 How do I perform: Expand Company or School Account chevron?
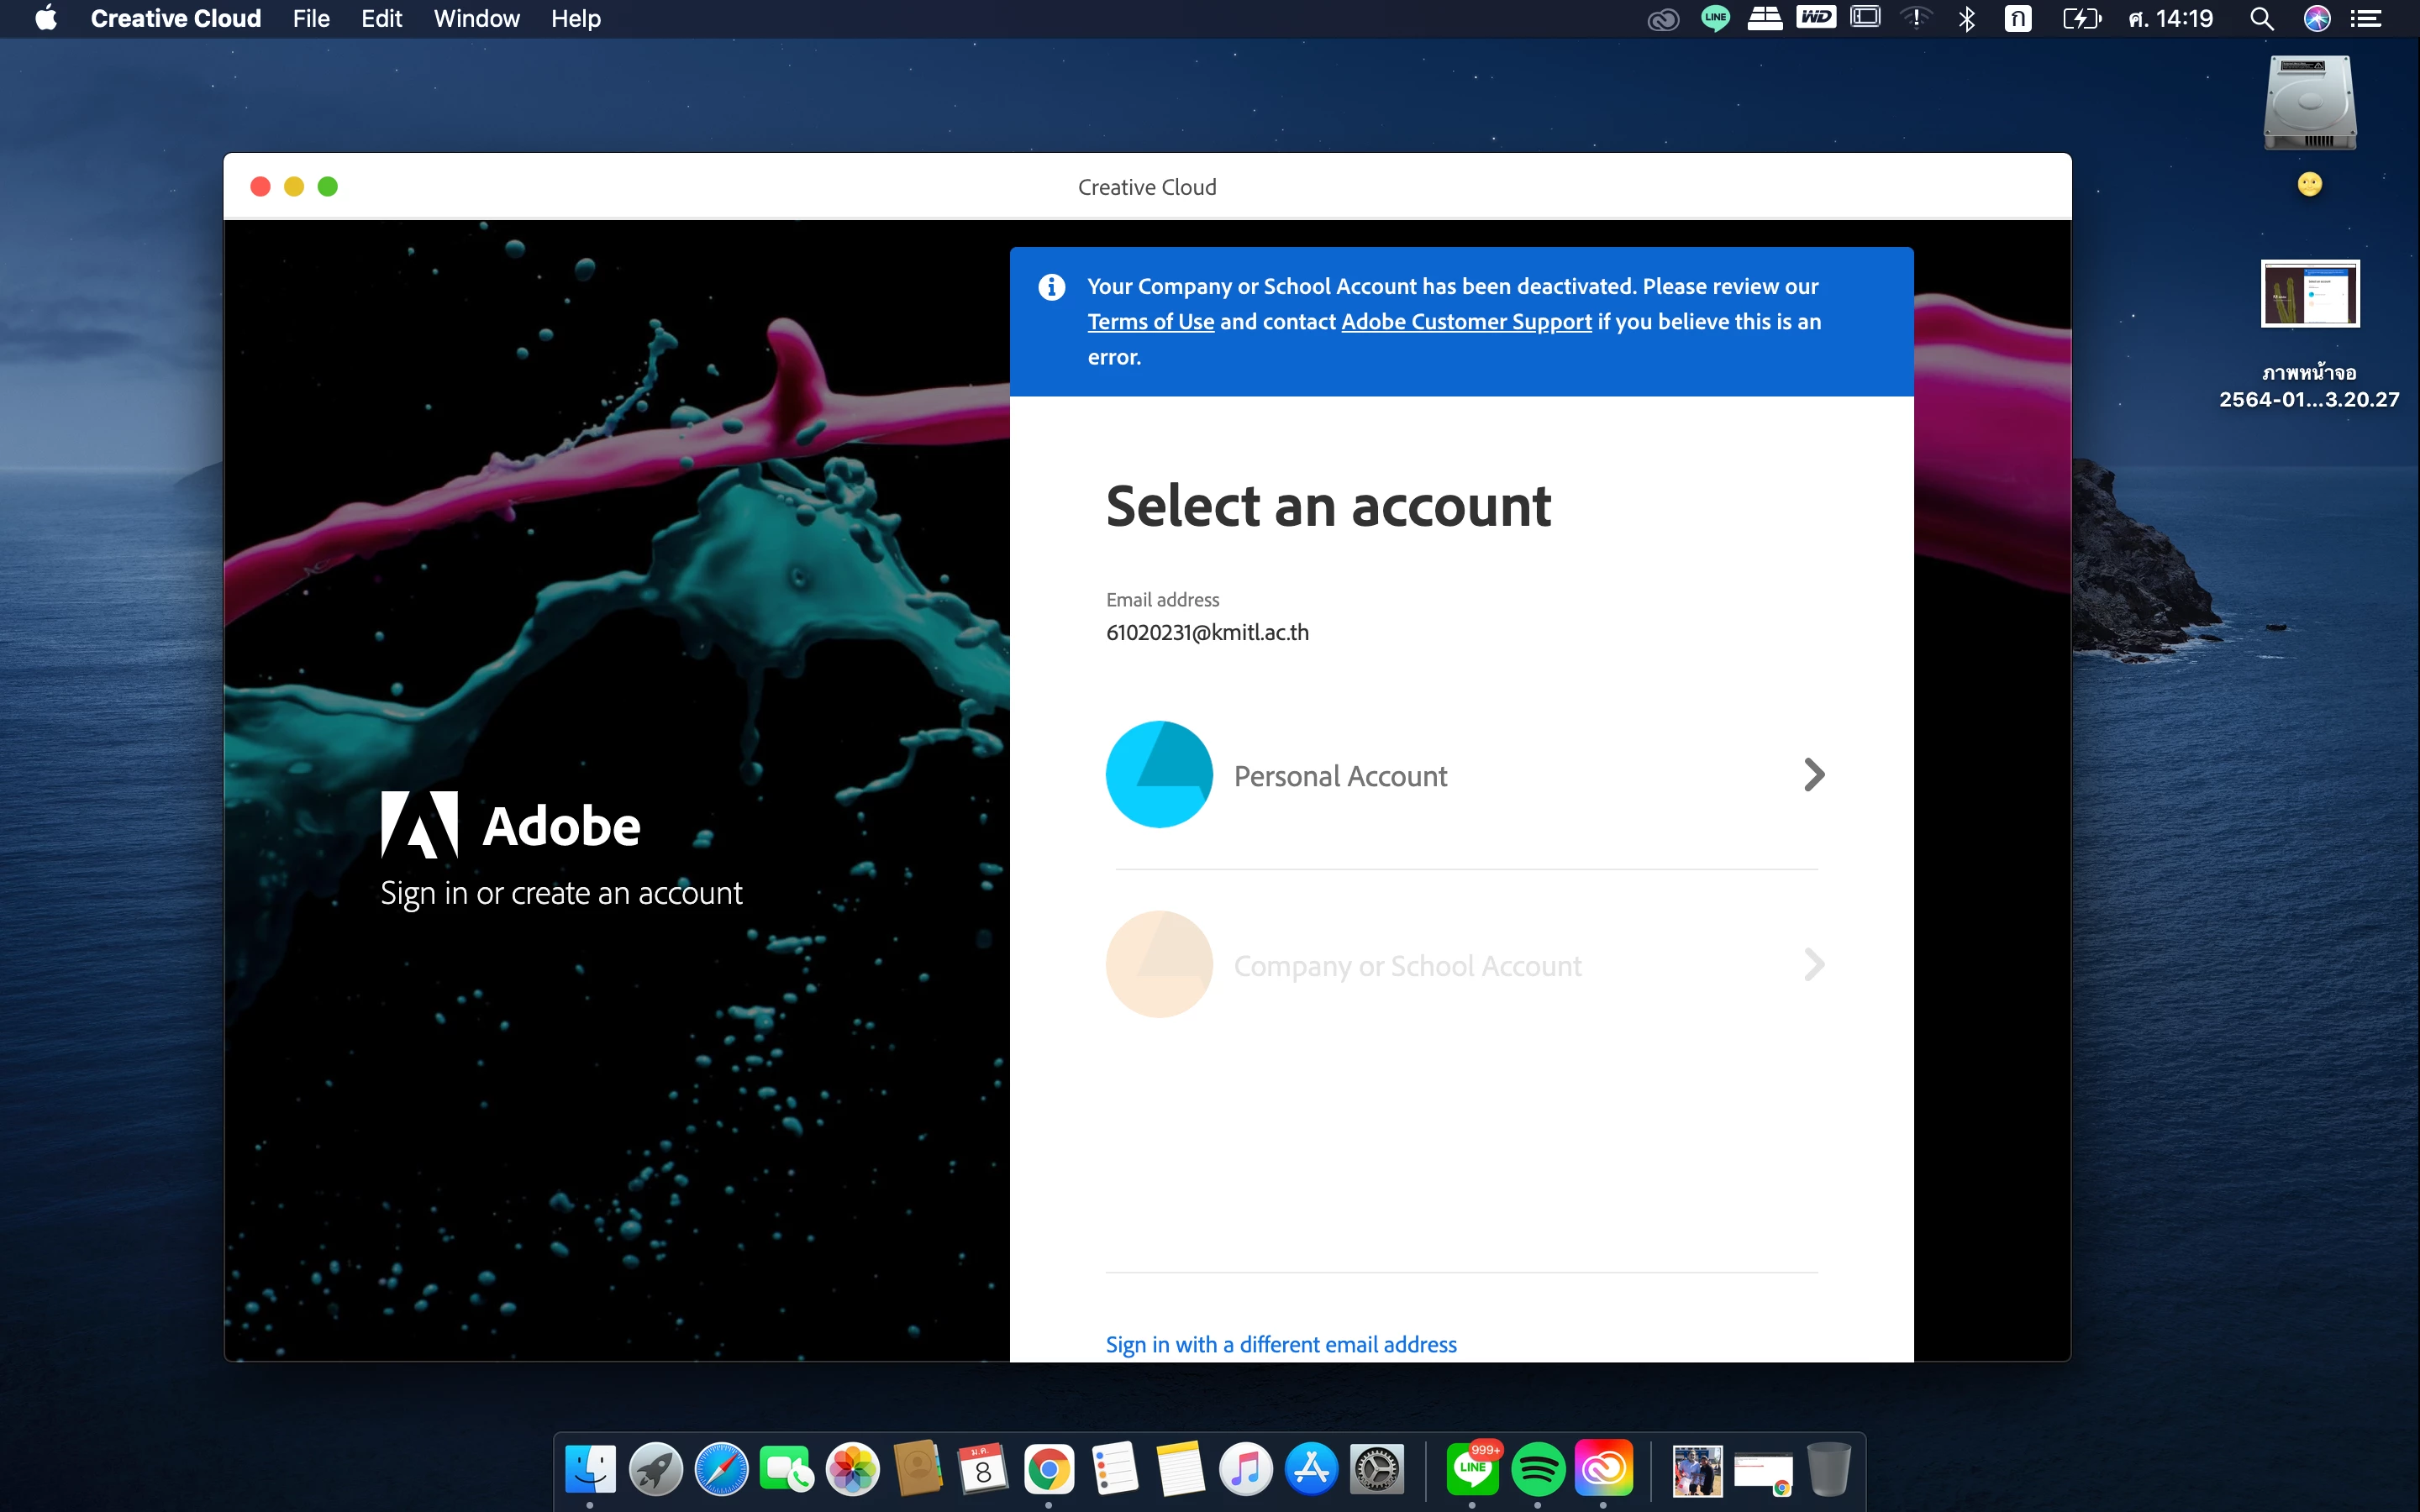point(1814,964)
